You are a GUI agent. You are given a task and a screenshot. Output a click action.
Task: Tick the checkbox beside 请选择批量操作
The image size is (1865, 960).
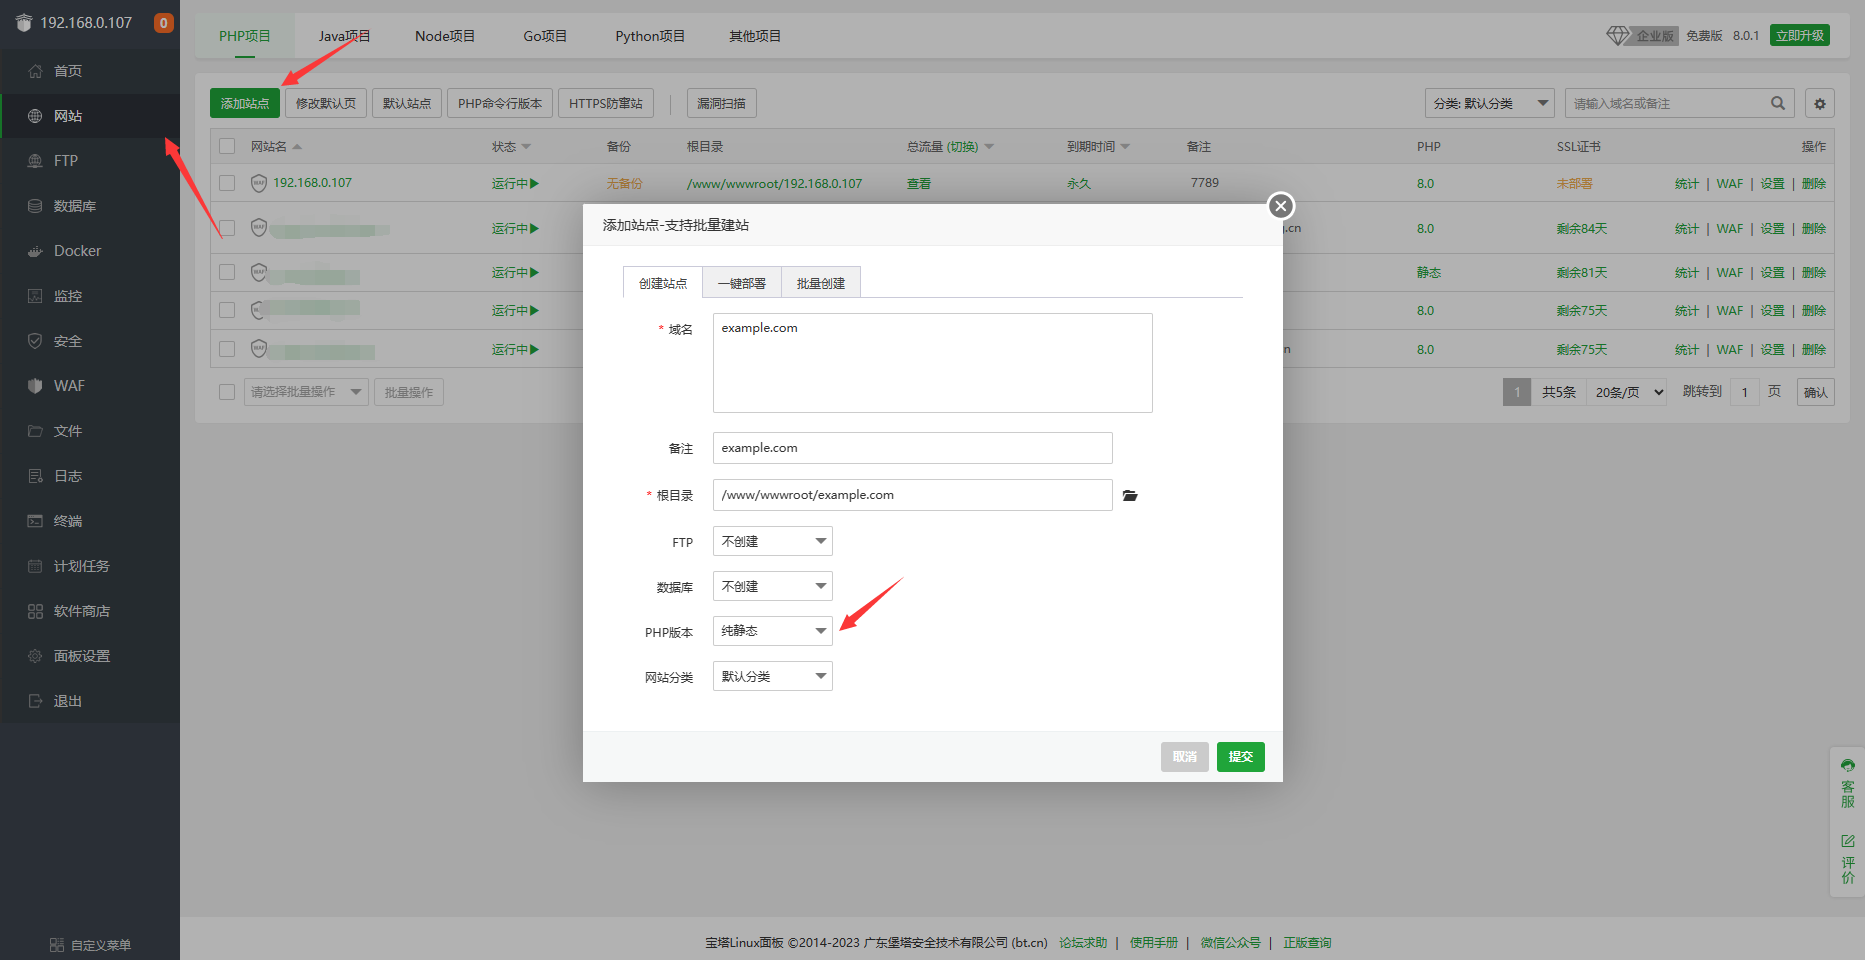point(227,392)
